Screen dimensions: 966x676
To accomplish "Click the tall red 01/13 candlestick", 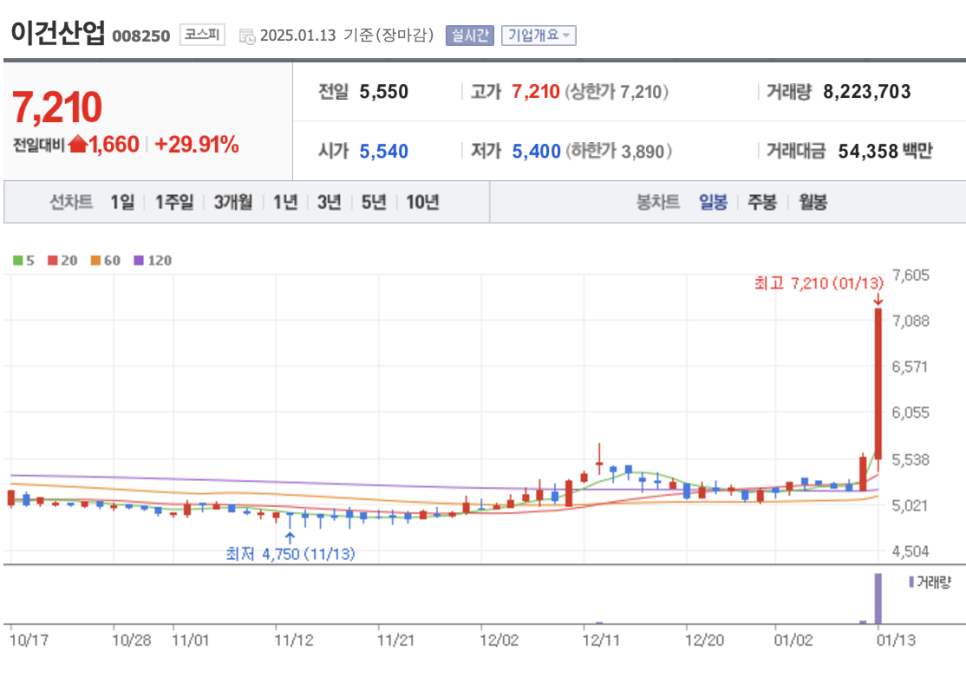I will (x=878, y=383).
